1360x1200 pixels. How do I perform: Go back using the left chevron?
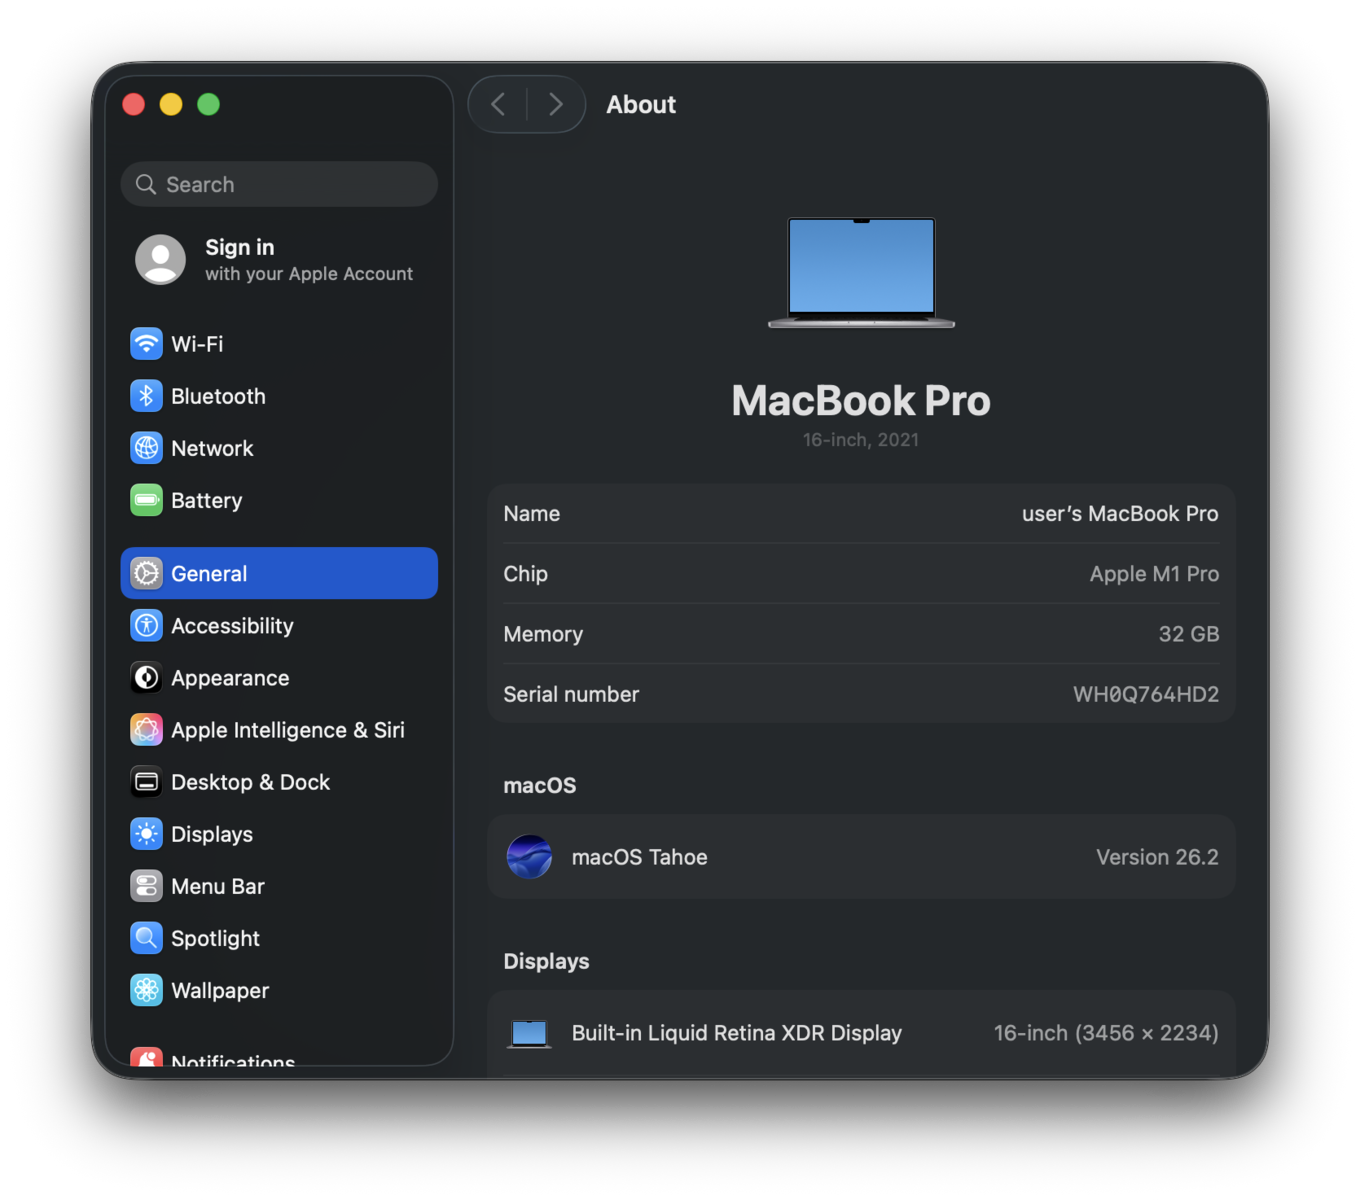[498, 104]
